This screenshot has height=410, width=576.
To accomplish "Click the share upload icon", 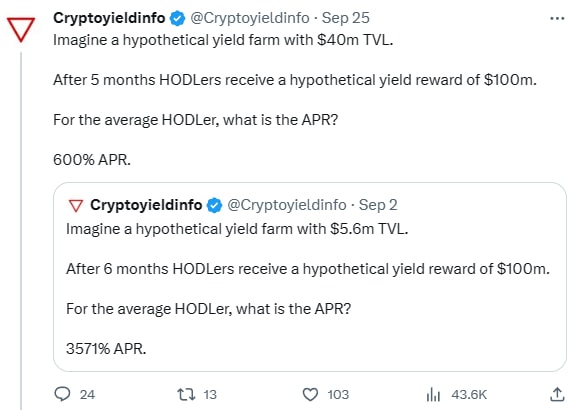I will click(557, 394).
